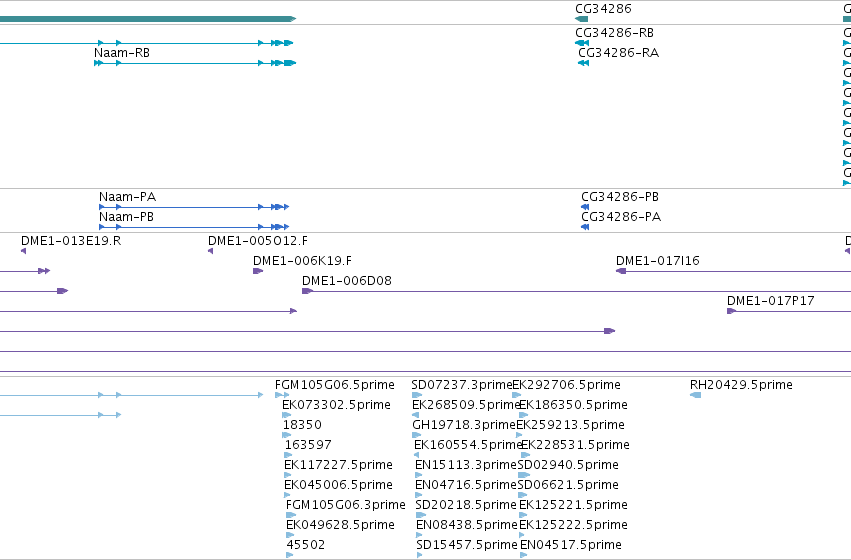Pick the DME1-006D08 clone label
851x560 pixels.
click(347, 281)
